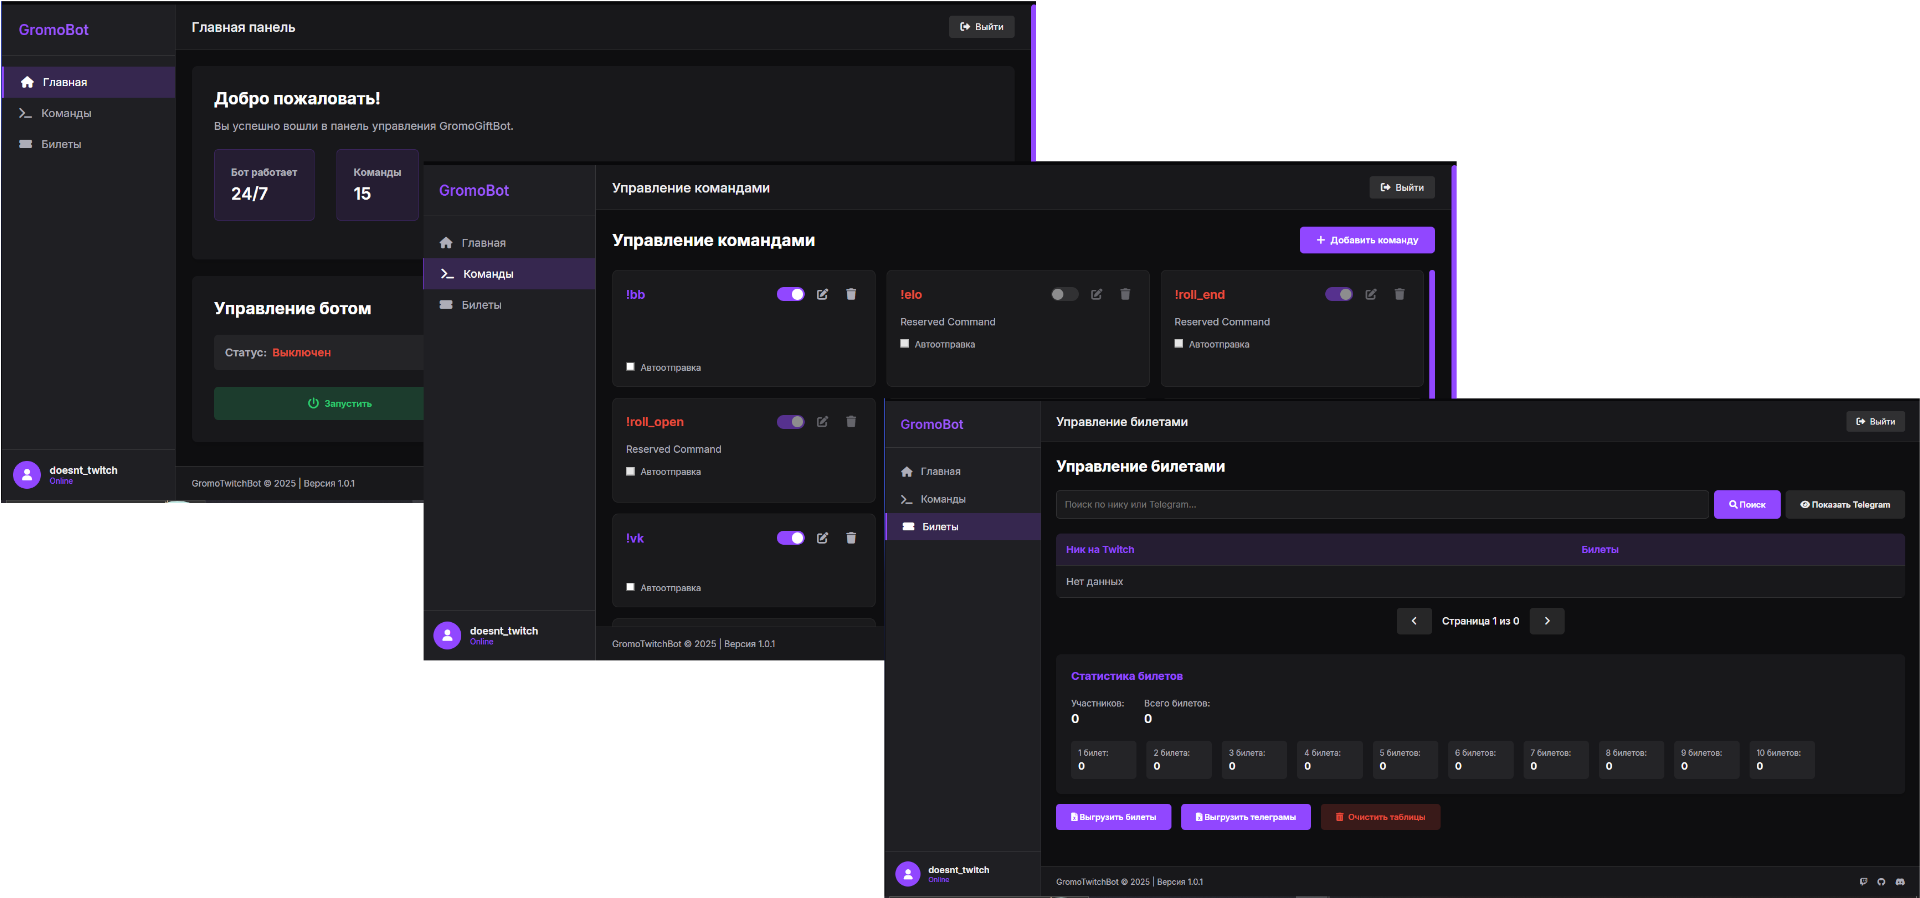The width and height of the screenshot is (1920, 898).
Task: Click the GitHub icon in the tickets footer
Action: click(x=1881, y=882)
